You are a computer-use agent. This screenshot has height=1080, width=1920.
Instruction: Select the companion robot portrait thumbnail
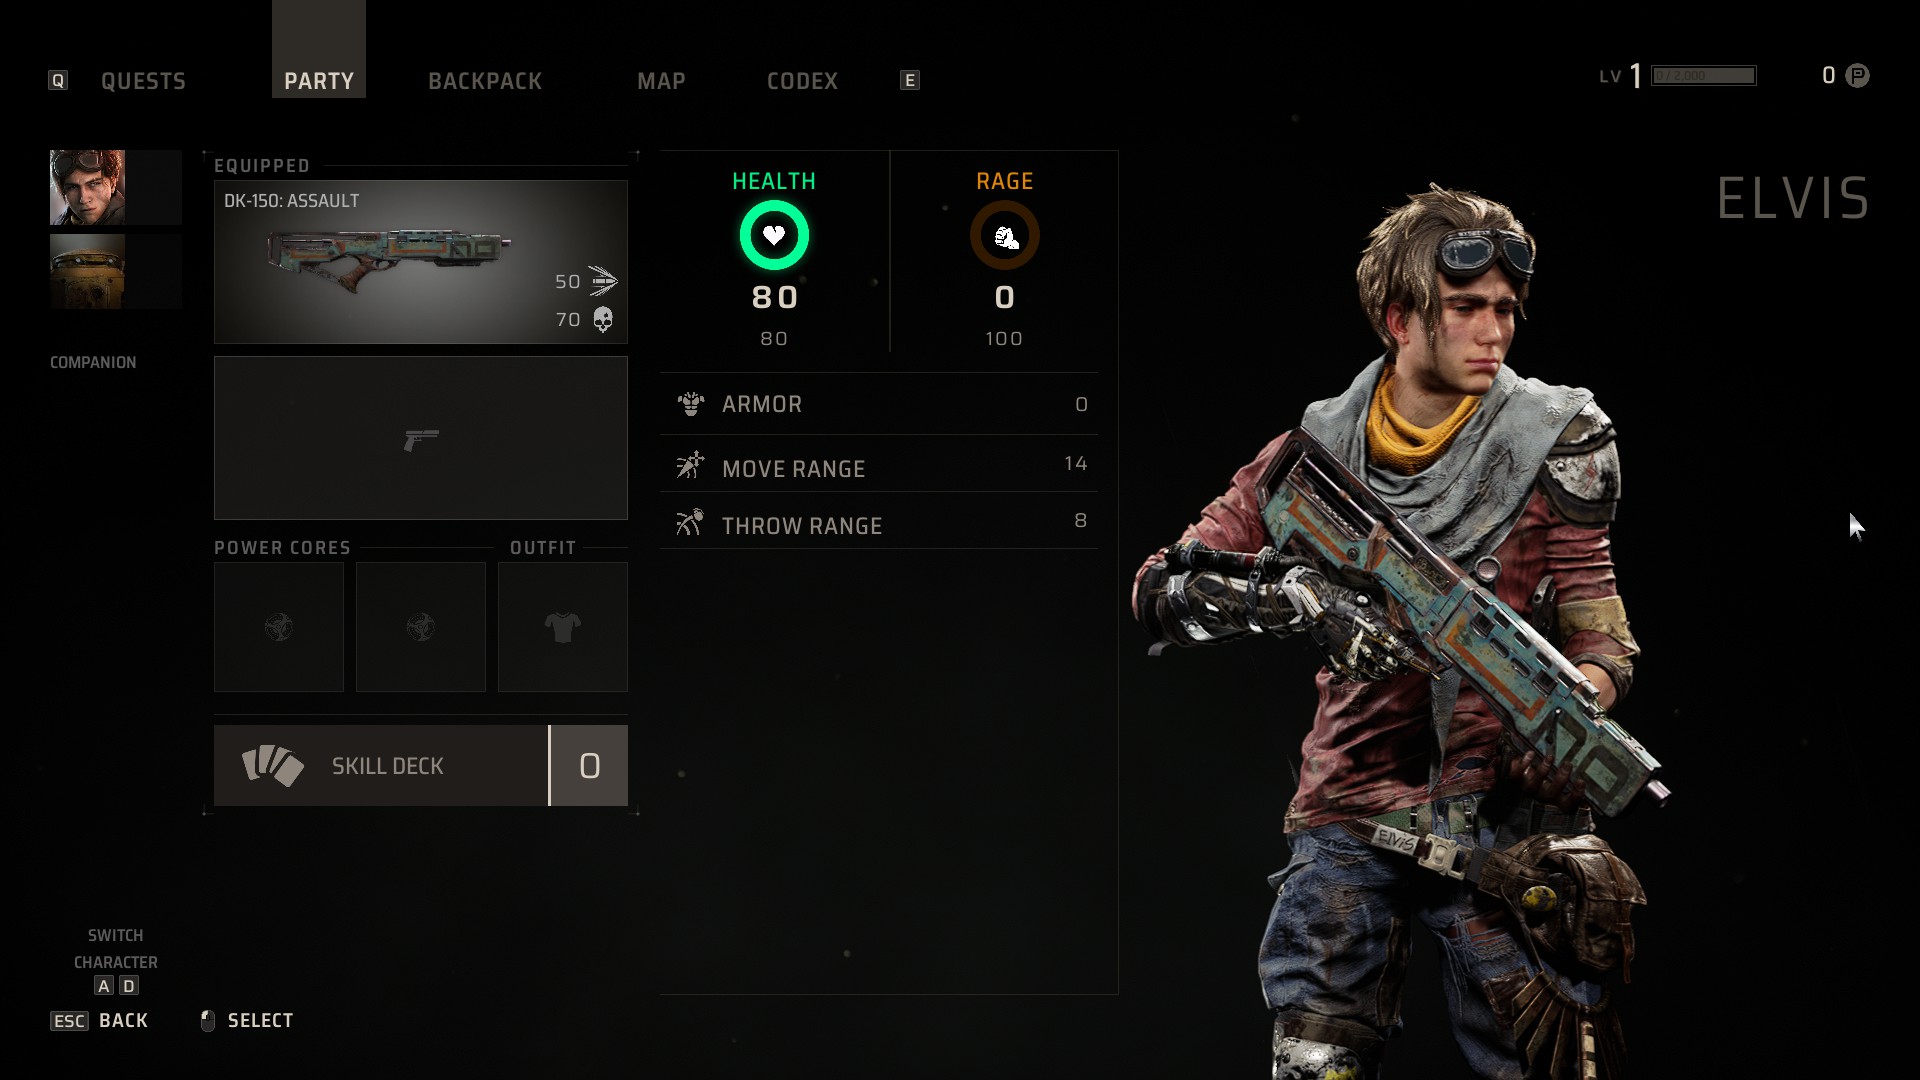pos(88,271)
